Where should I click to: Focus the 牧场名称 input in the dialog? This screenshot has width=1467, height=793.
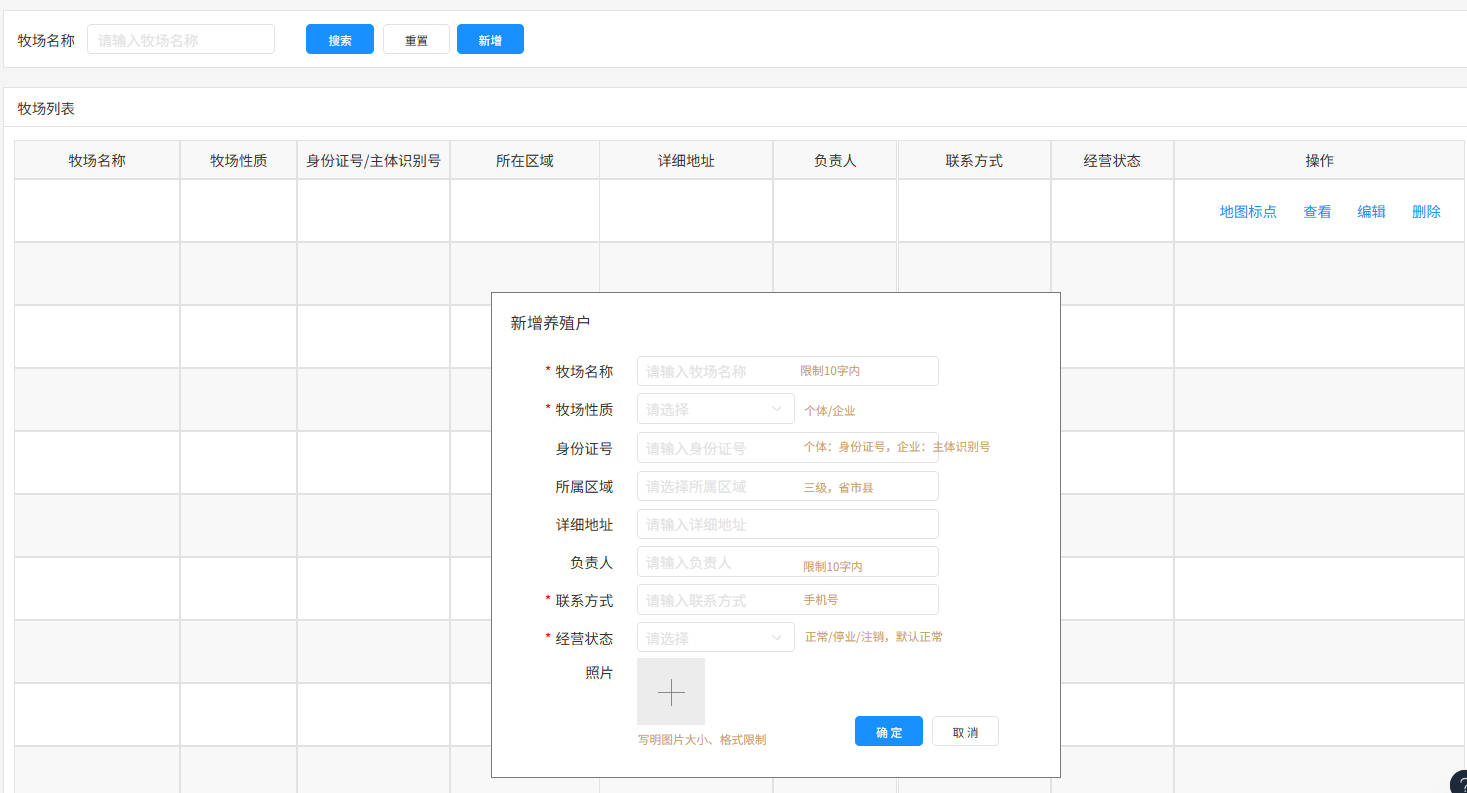pyautogui.click(x=788, y=371)
